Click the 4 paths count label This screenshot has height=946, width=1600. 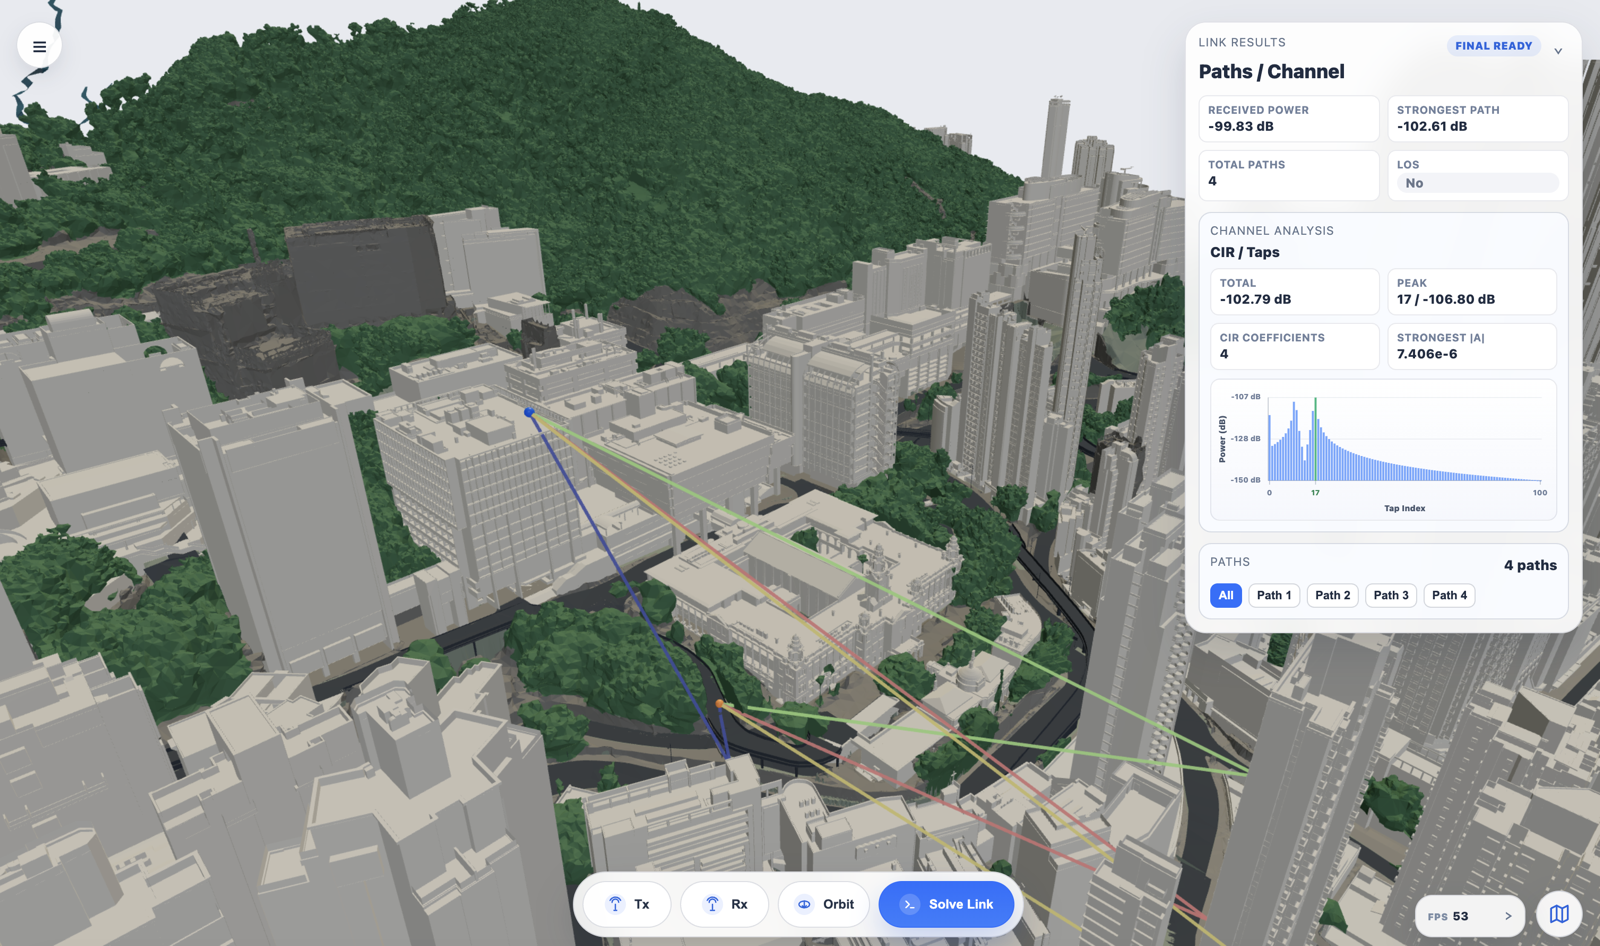coord(1530,565)
